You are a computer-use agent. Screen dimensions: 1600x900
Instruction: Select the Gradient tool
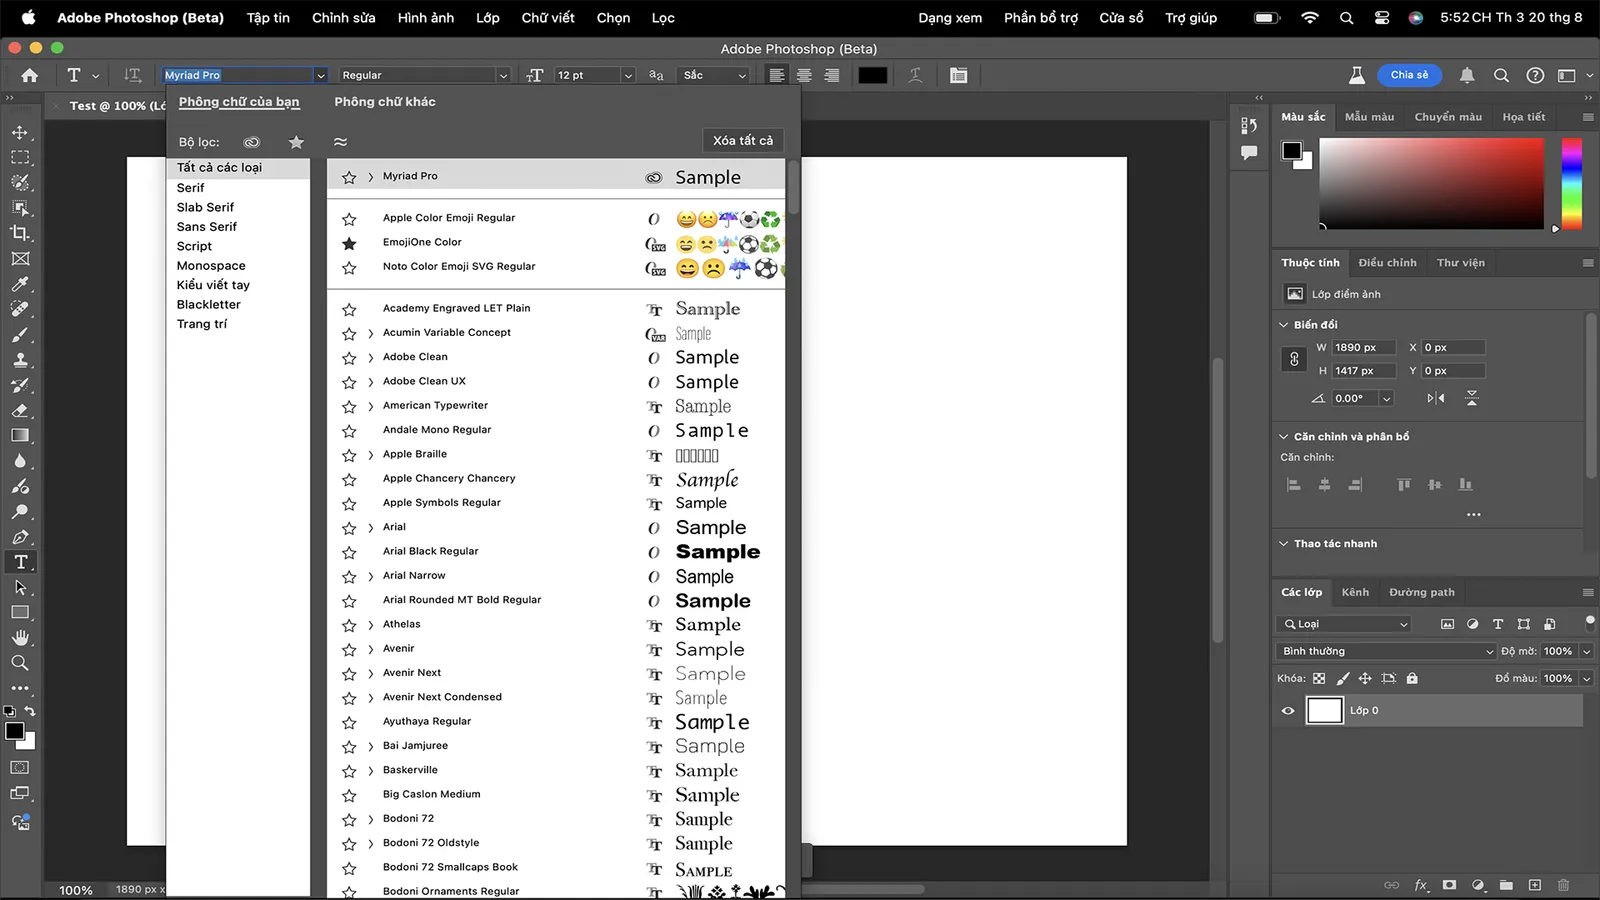point(20,436)
